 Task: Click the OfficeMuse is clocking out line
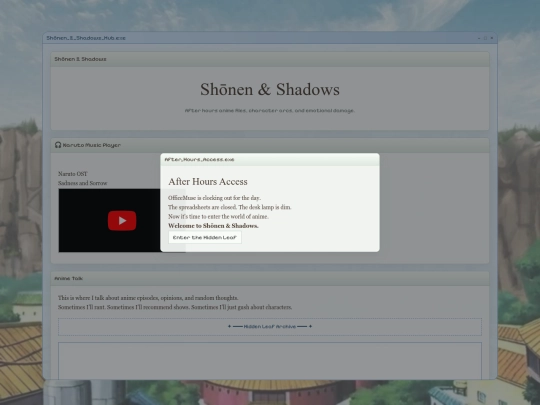click(x=214, y=198)
